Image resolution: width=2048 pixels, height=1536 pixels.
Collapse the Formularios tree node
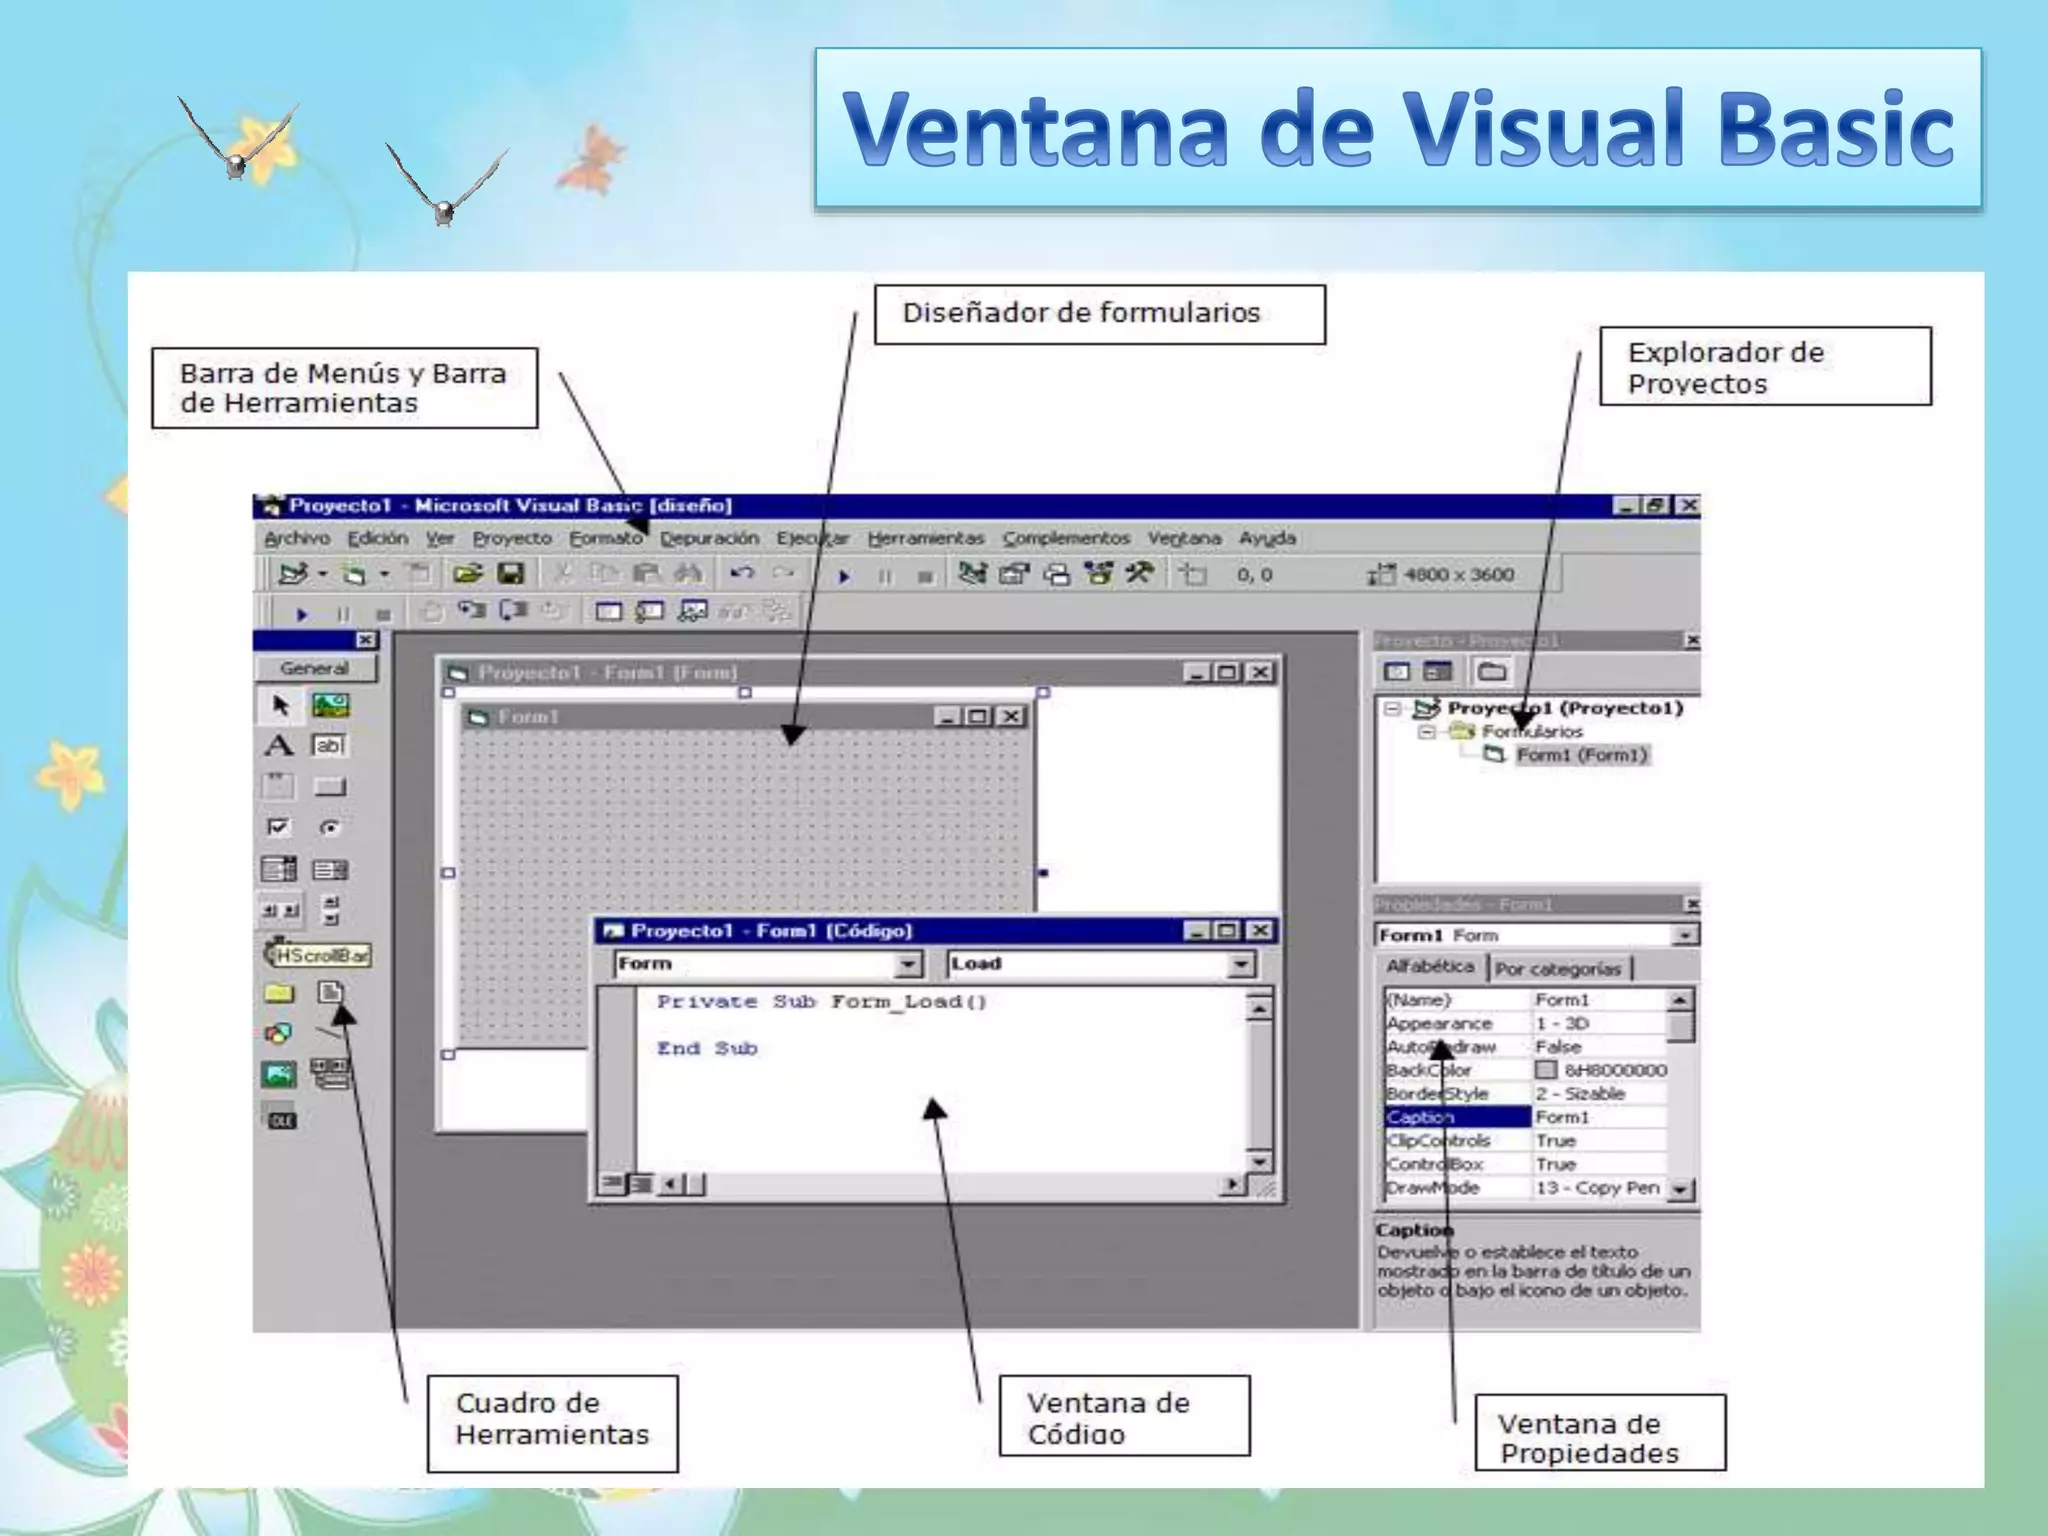tap(1427, 732)
